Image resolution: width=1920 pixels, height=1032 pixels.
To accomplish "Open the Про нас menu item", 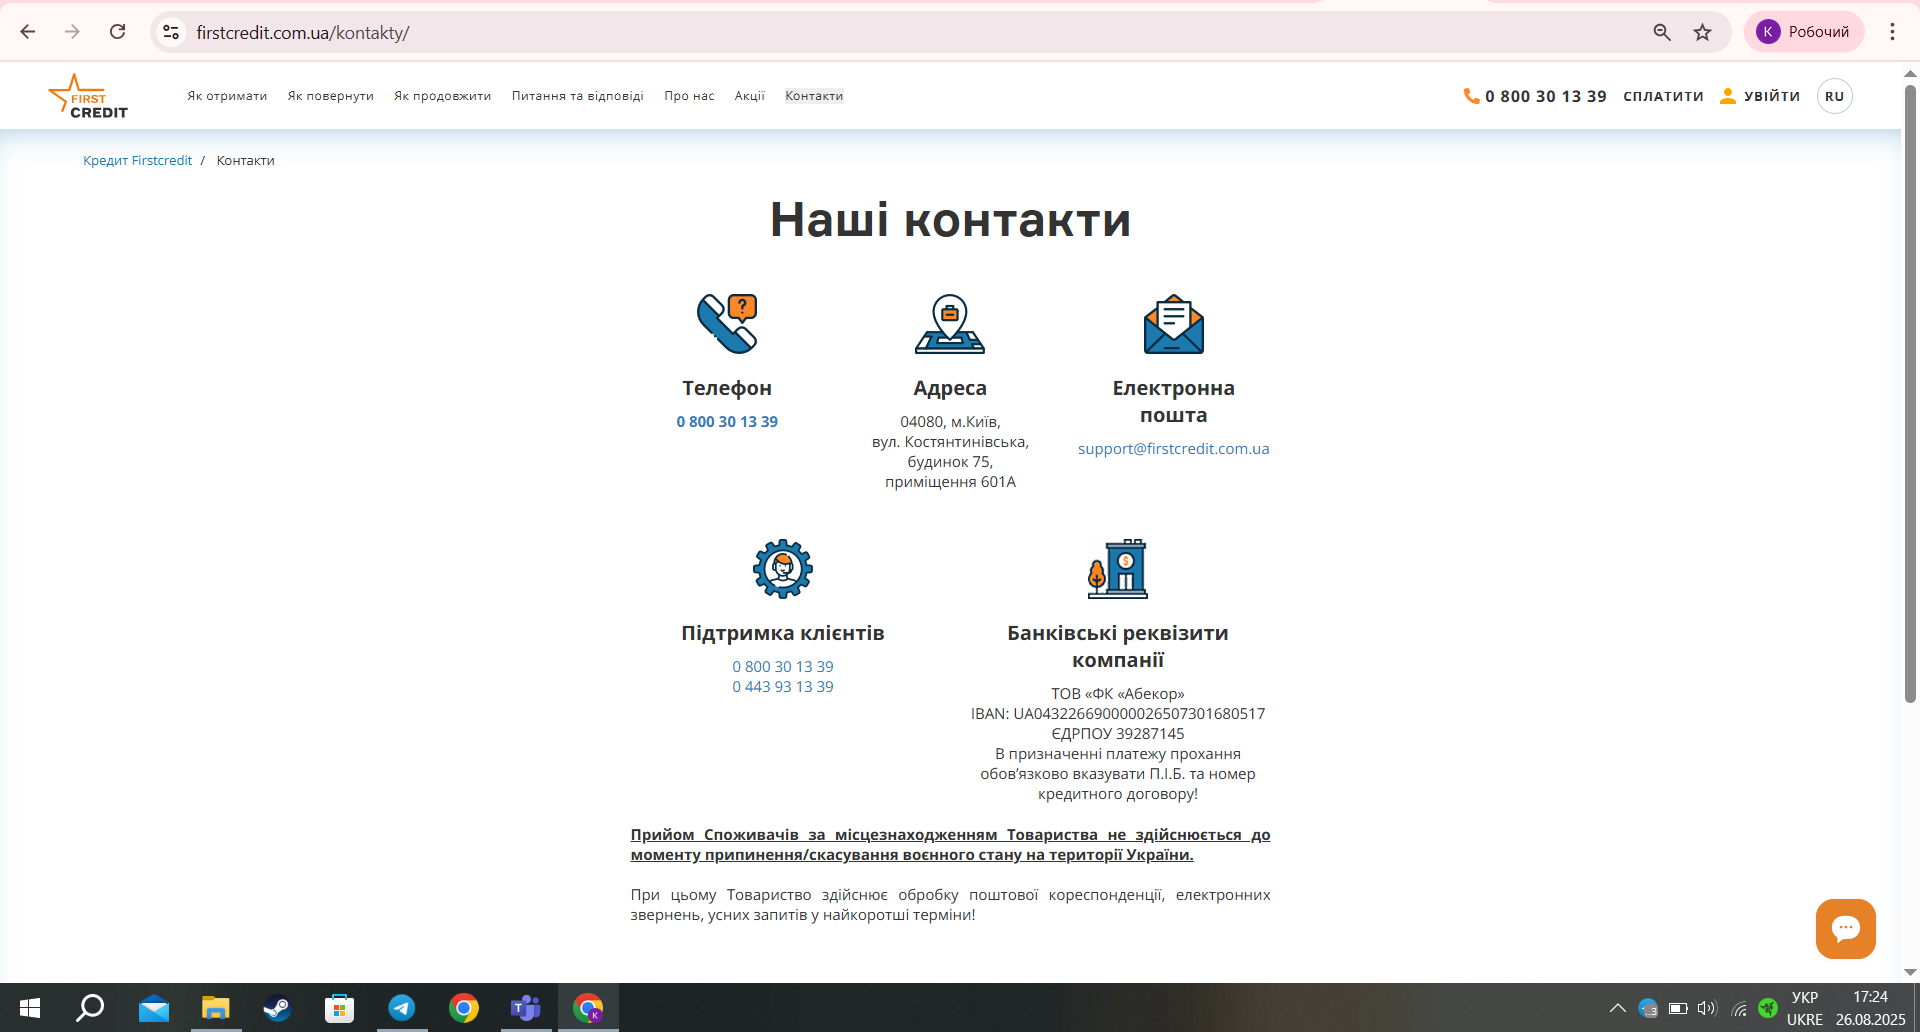I will [689, 96].
